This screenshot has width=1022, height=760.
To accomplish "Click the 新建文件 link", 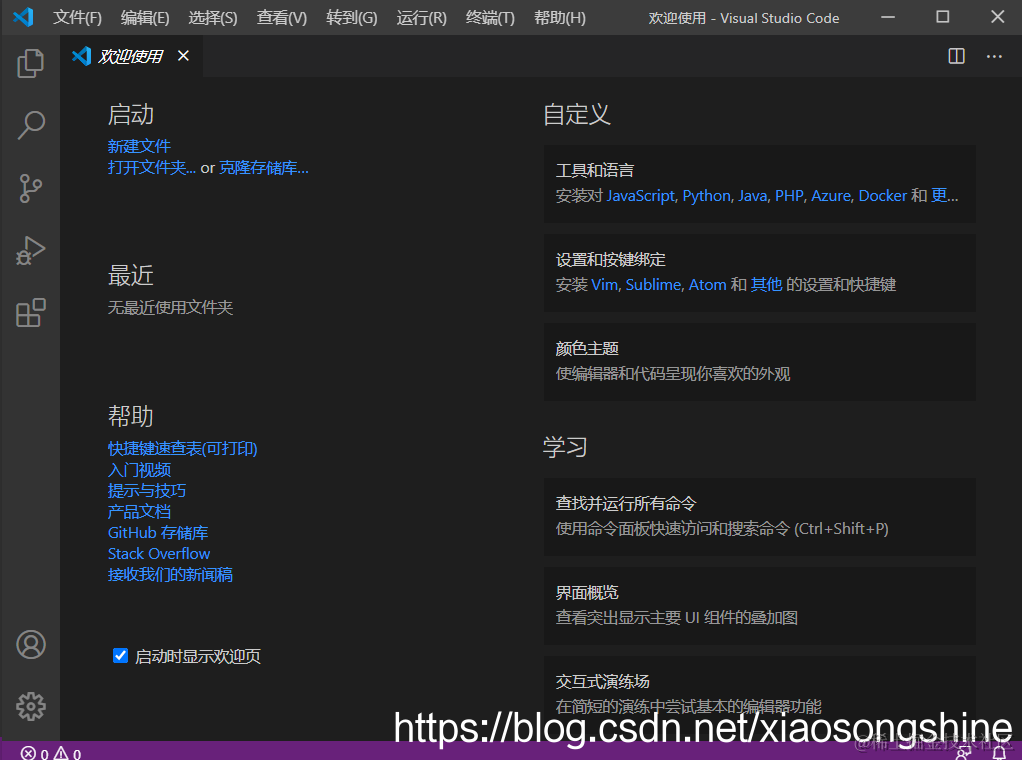I will click(139, 146).
